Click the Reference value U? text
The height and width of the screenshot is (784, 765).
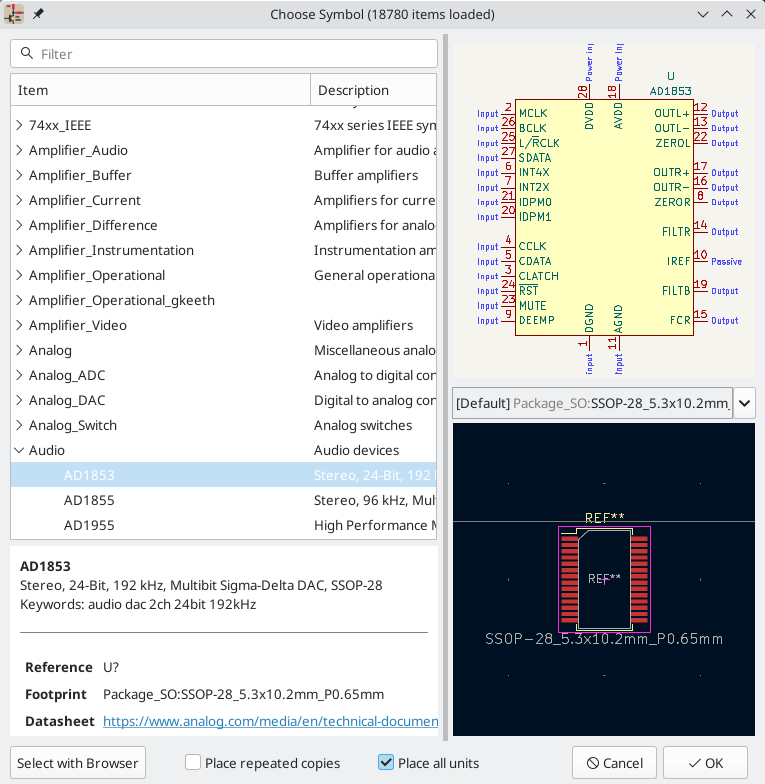[x=111, y=667]
